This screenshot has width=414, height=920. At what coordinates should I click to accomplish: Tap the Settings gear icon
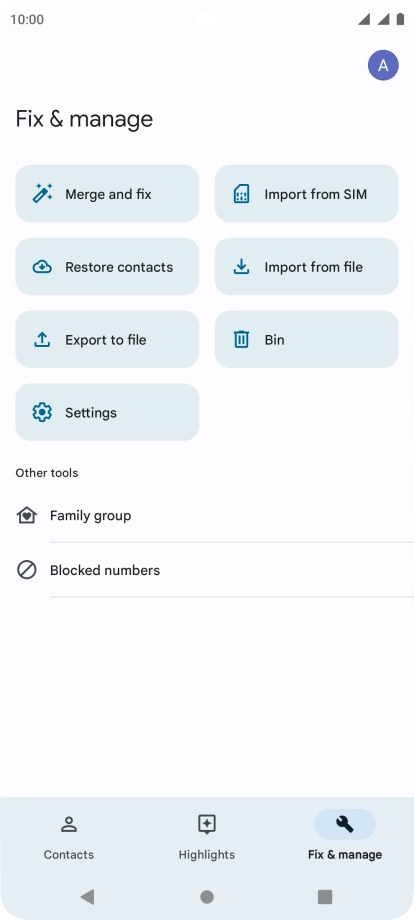point(42,412)
